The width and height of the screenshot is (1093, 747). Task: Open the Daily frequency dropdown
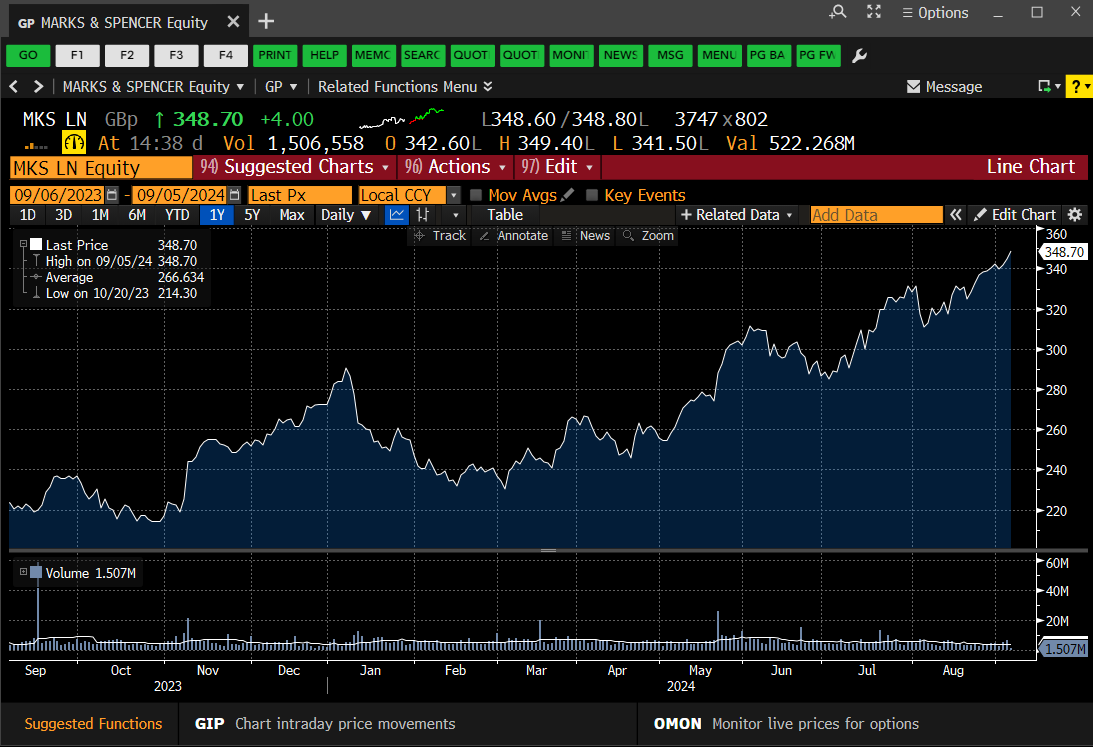click(x=346, y=214)
